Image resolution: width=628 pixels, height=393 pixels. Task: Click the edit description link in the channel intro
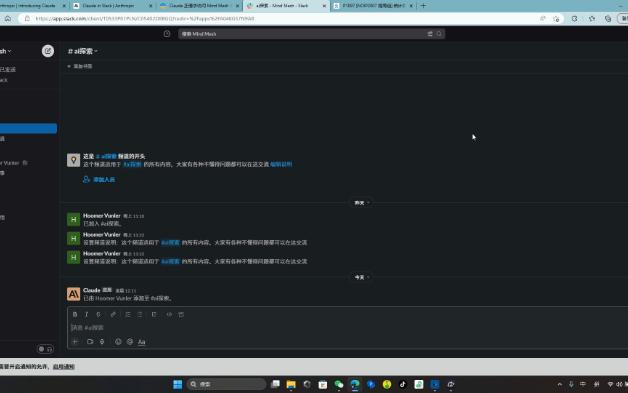pos(281,164)
